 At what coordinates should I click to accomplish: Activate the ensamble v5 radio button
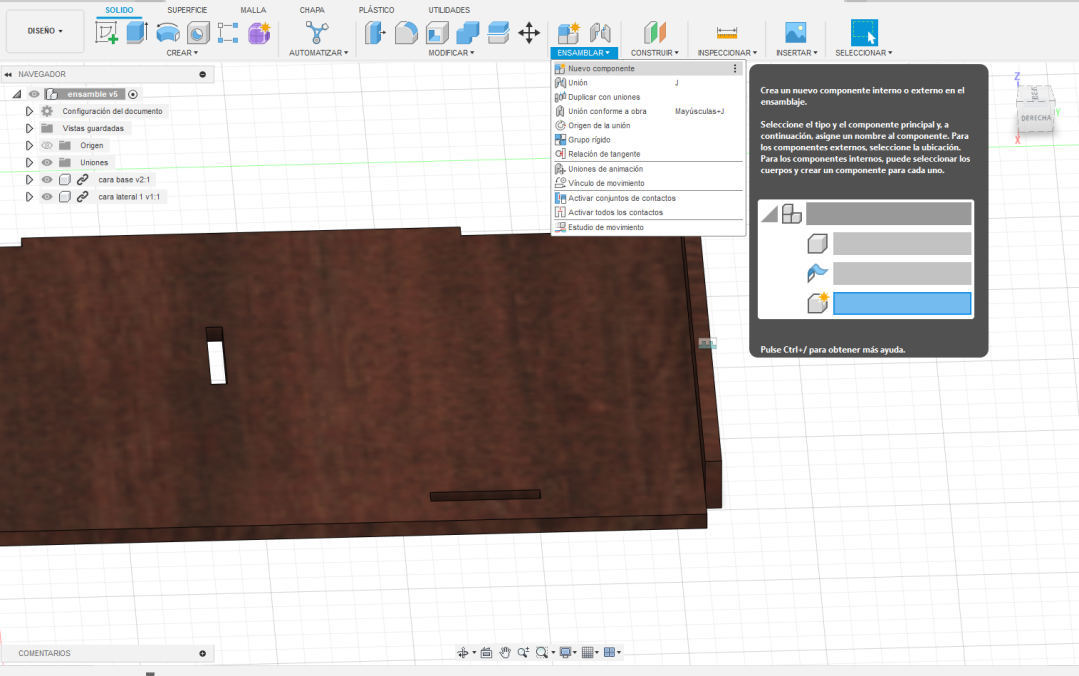133,94
